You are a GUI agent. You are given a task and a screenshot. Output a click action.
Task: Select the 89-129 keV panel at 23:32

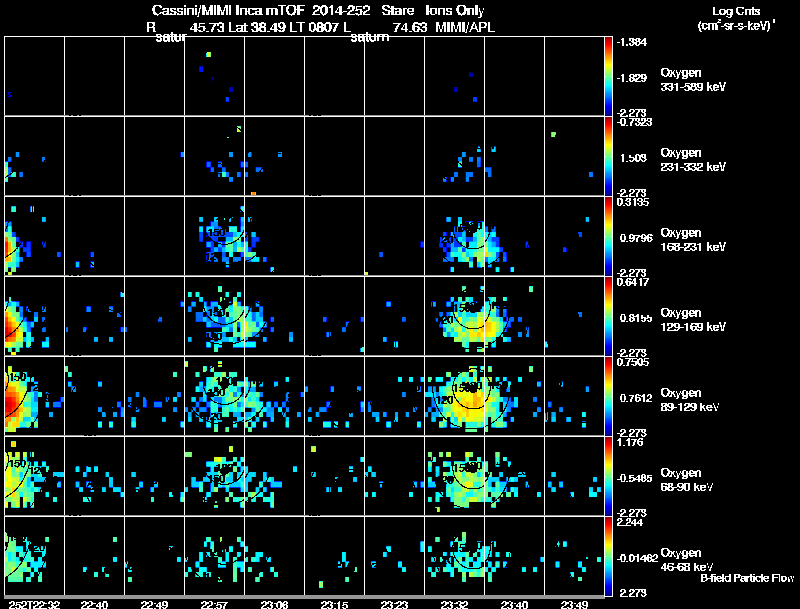455,396
